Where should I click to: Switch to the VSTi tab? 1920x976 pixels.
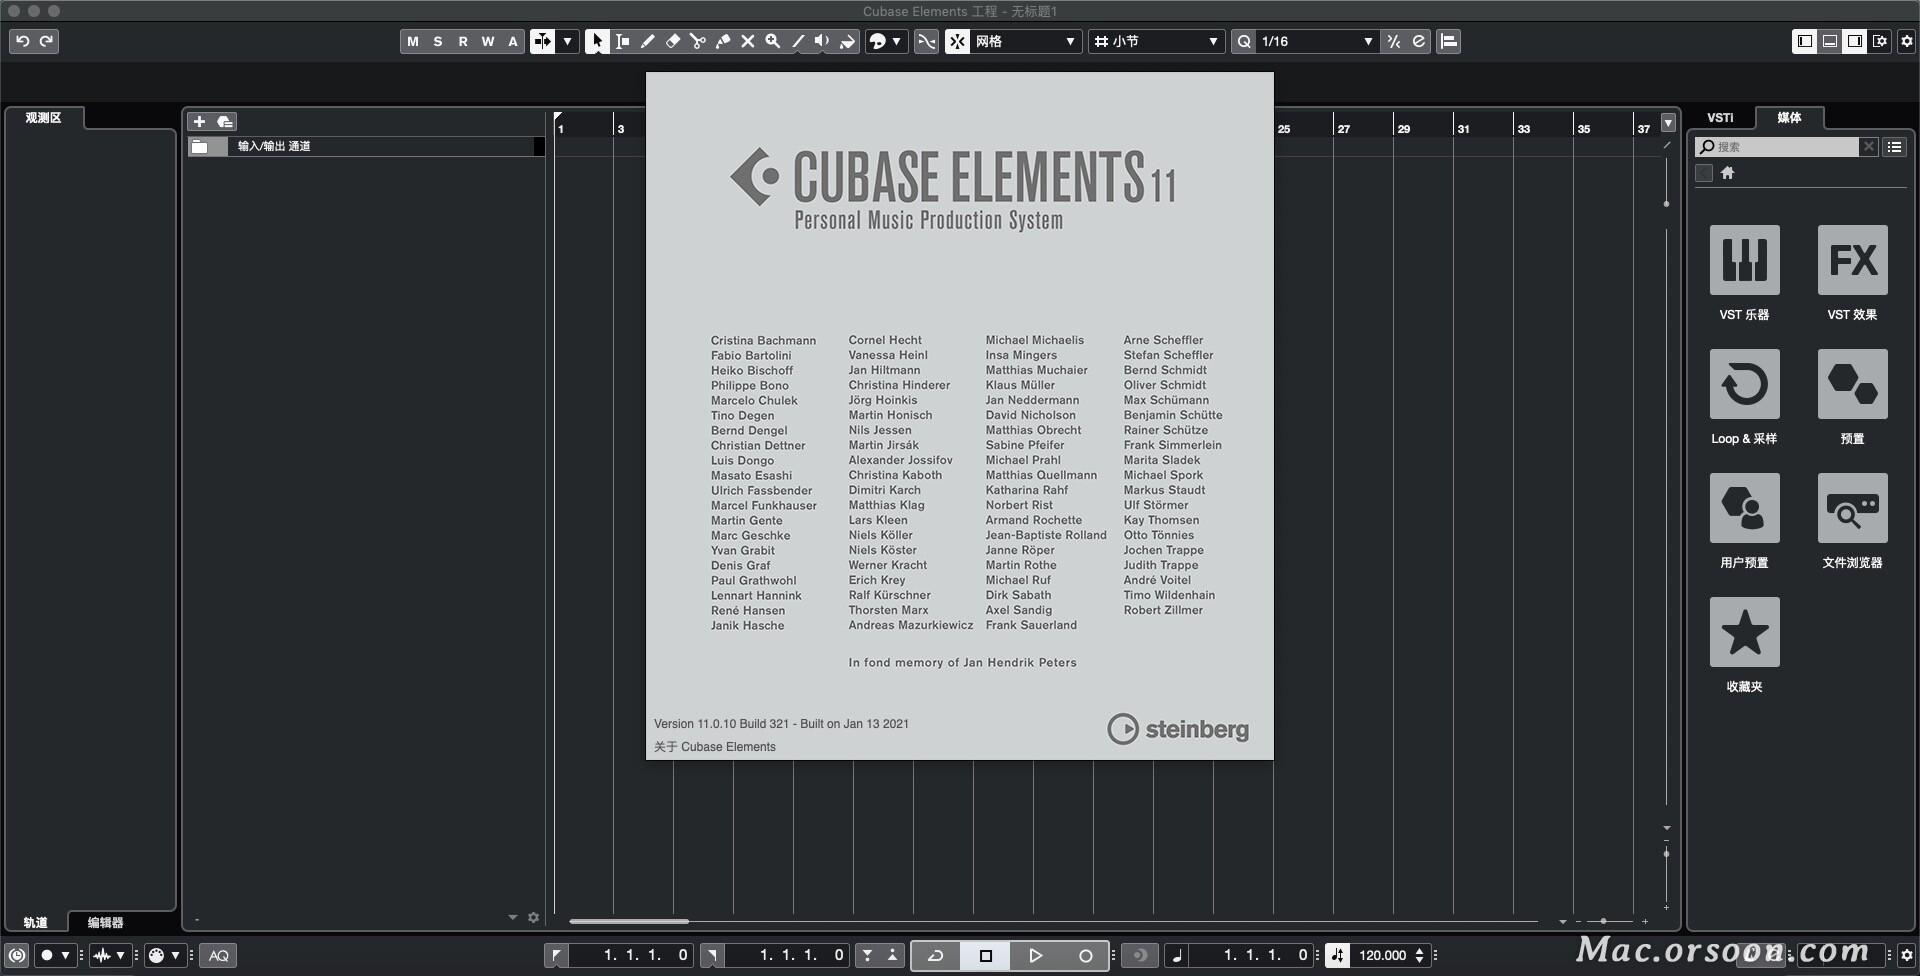click(x=1720, y=118)
